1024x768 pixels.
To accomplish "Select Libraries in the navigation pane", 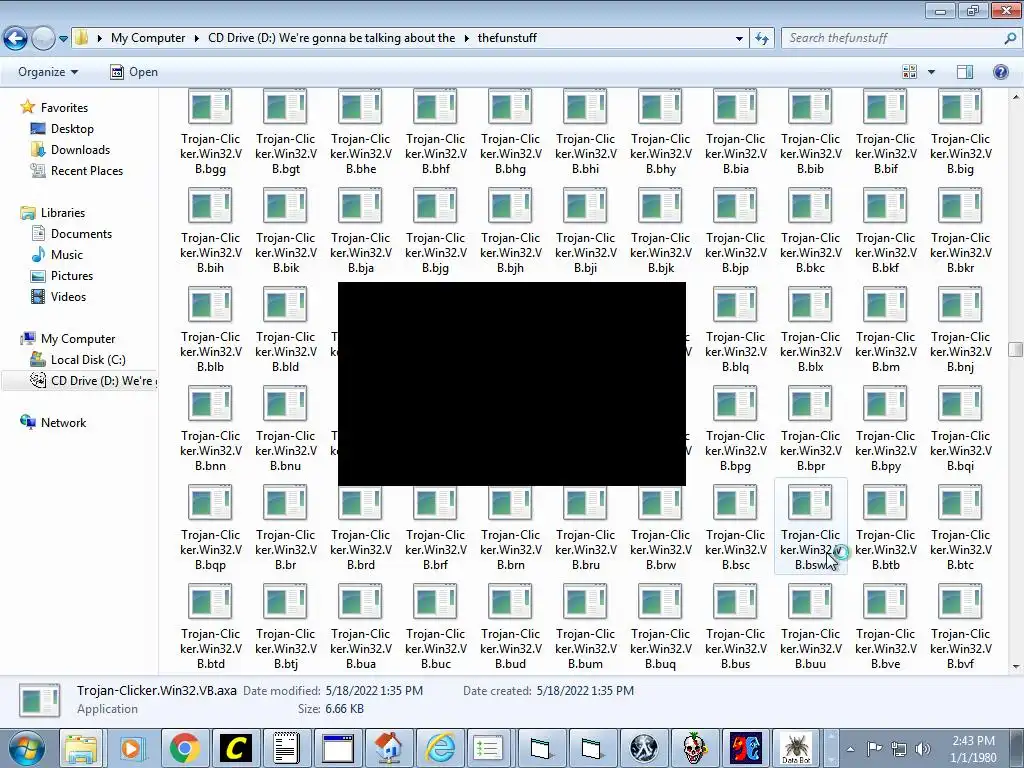I will [x=63, y=213].
